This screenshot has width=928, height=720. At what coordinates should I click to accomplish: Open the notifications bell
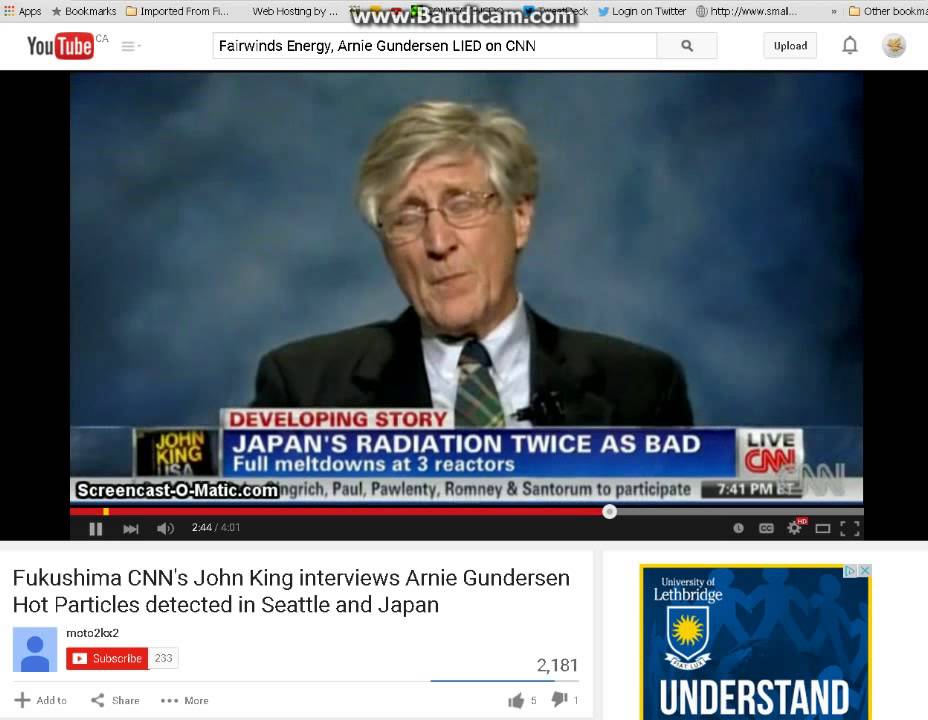(850, 46)
